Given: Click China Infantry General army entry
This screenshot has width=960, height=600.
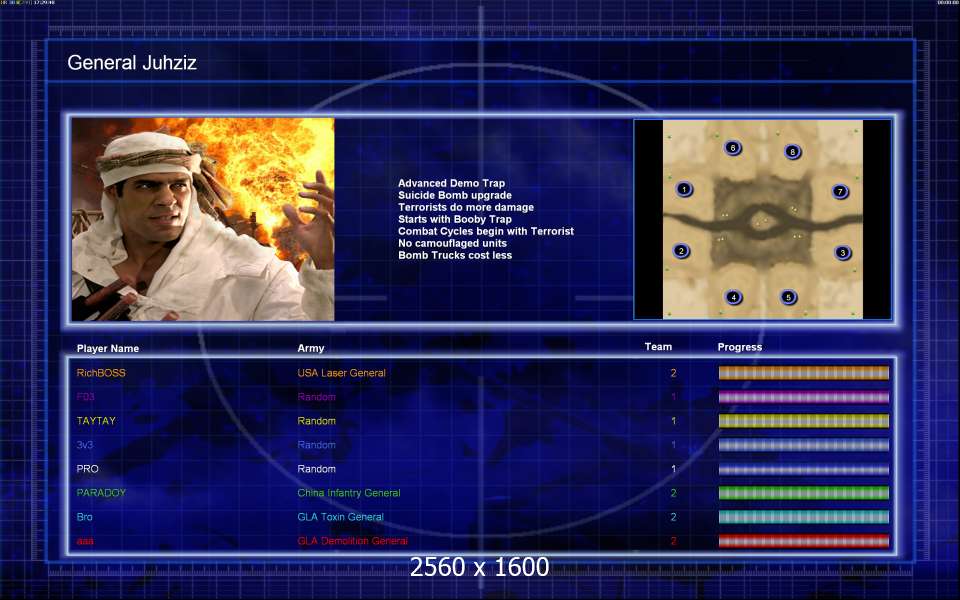Looking at the screenshot, I should pos(349,493).
